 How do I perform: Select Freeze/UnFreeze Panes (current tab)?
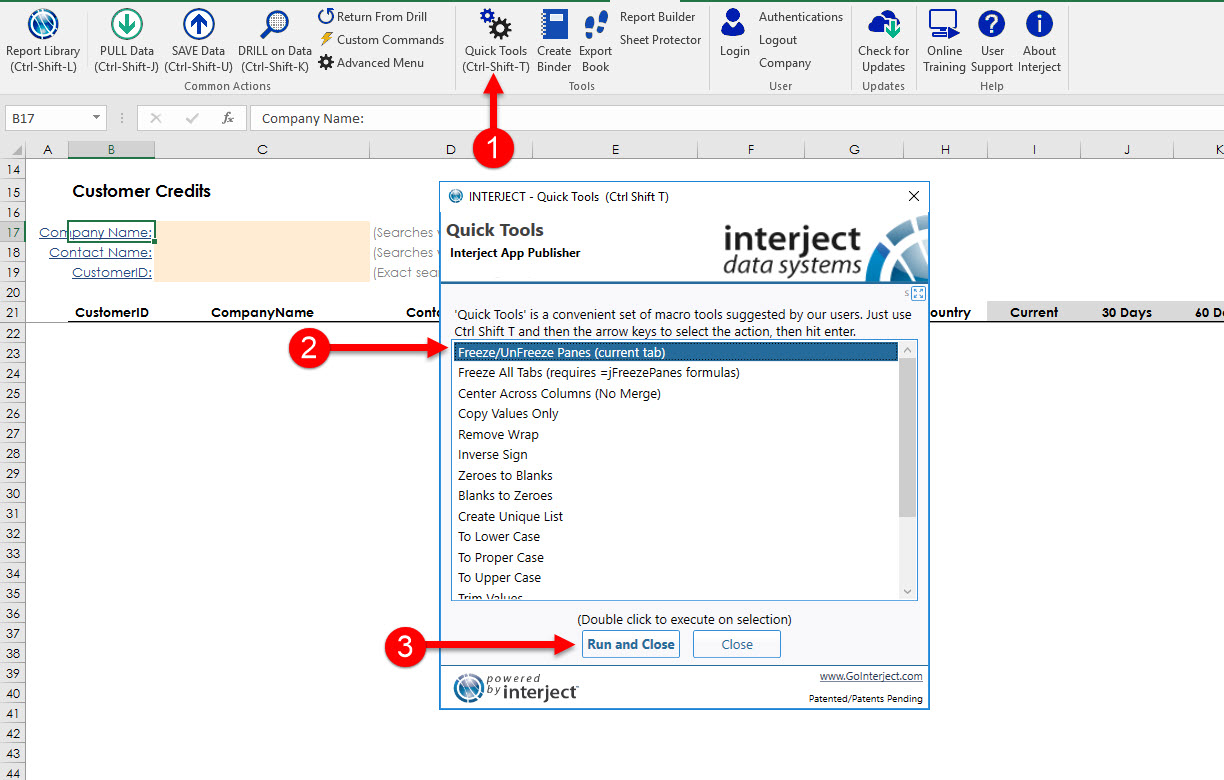click(x=677, y=352)
